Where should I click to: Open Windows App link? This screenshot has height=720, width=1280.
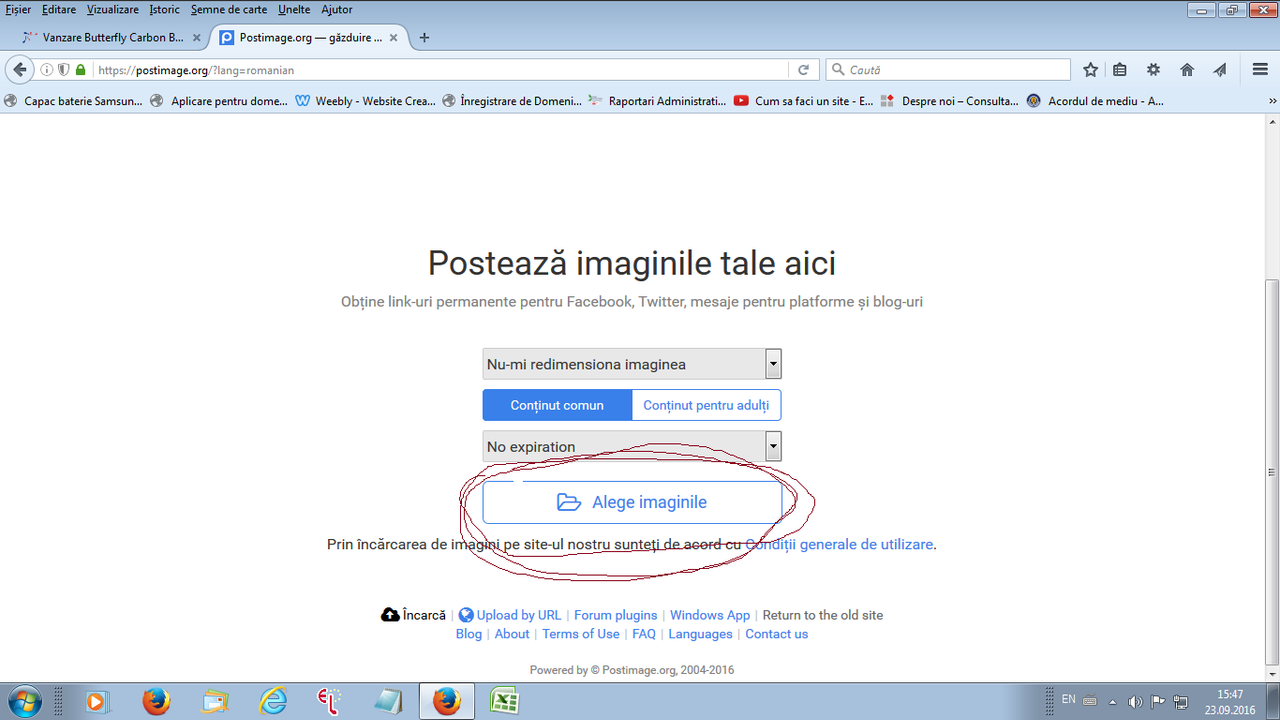coord(710,615)
